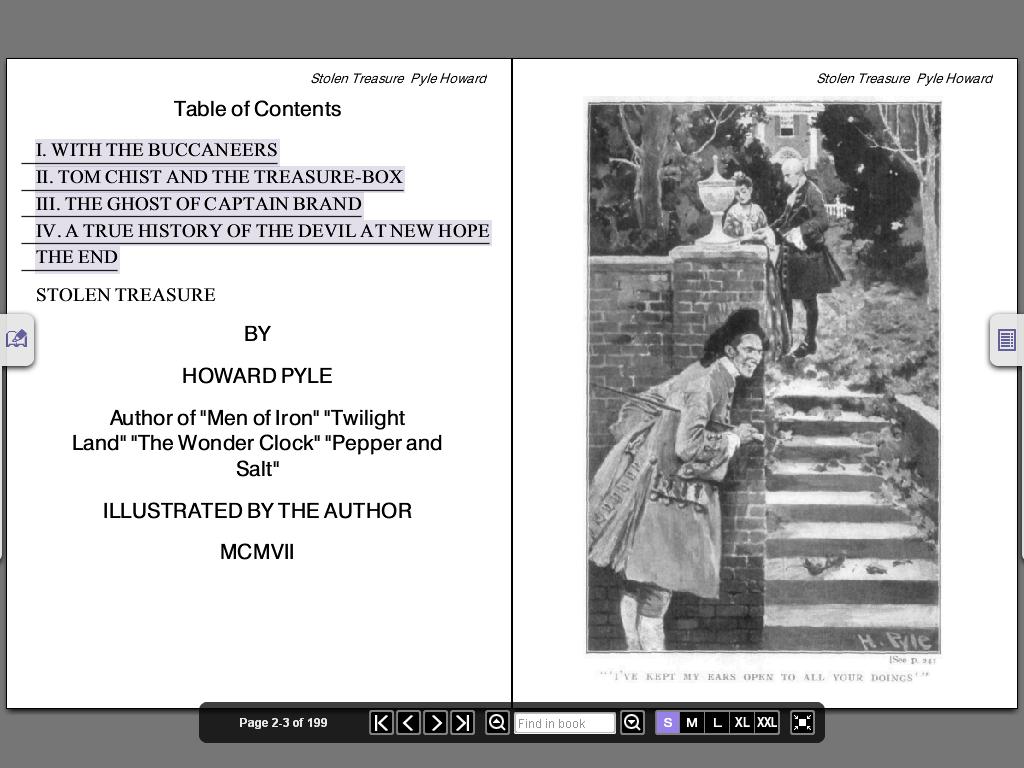Image resolution: width=1024 pixels, height=768 pixels.
Task: Select text size XL
Action: click(x=742, y=723)
